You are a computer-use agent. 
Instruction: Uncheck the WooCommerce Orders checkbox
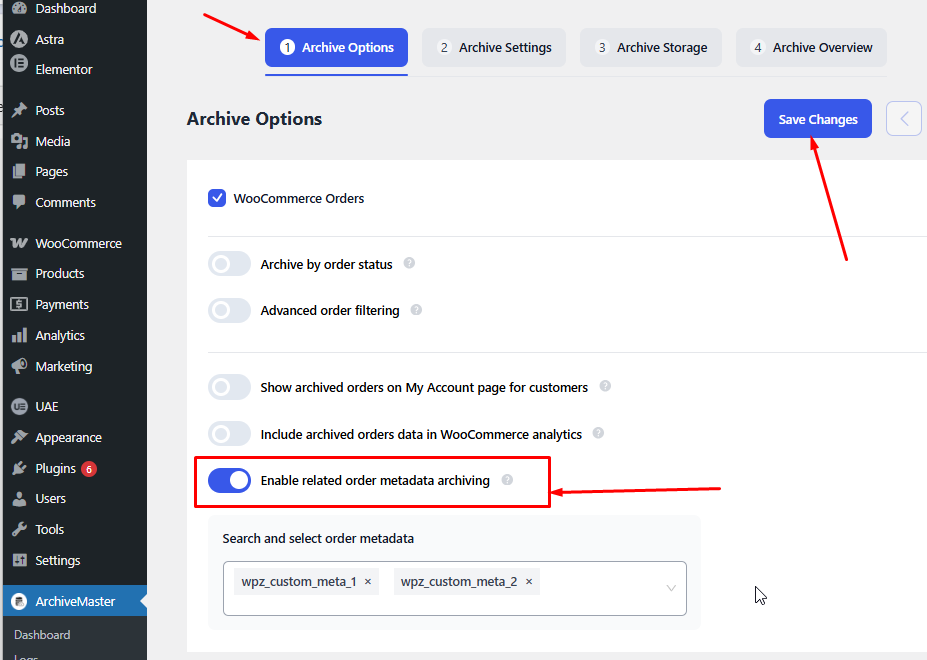pyautogui.click(x=217, y=198)
